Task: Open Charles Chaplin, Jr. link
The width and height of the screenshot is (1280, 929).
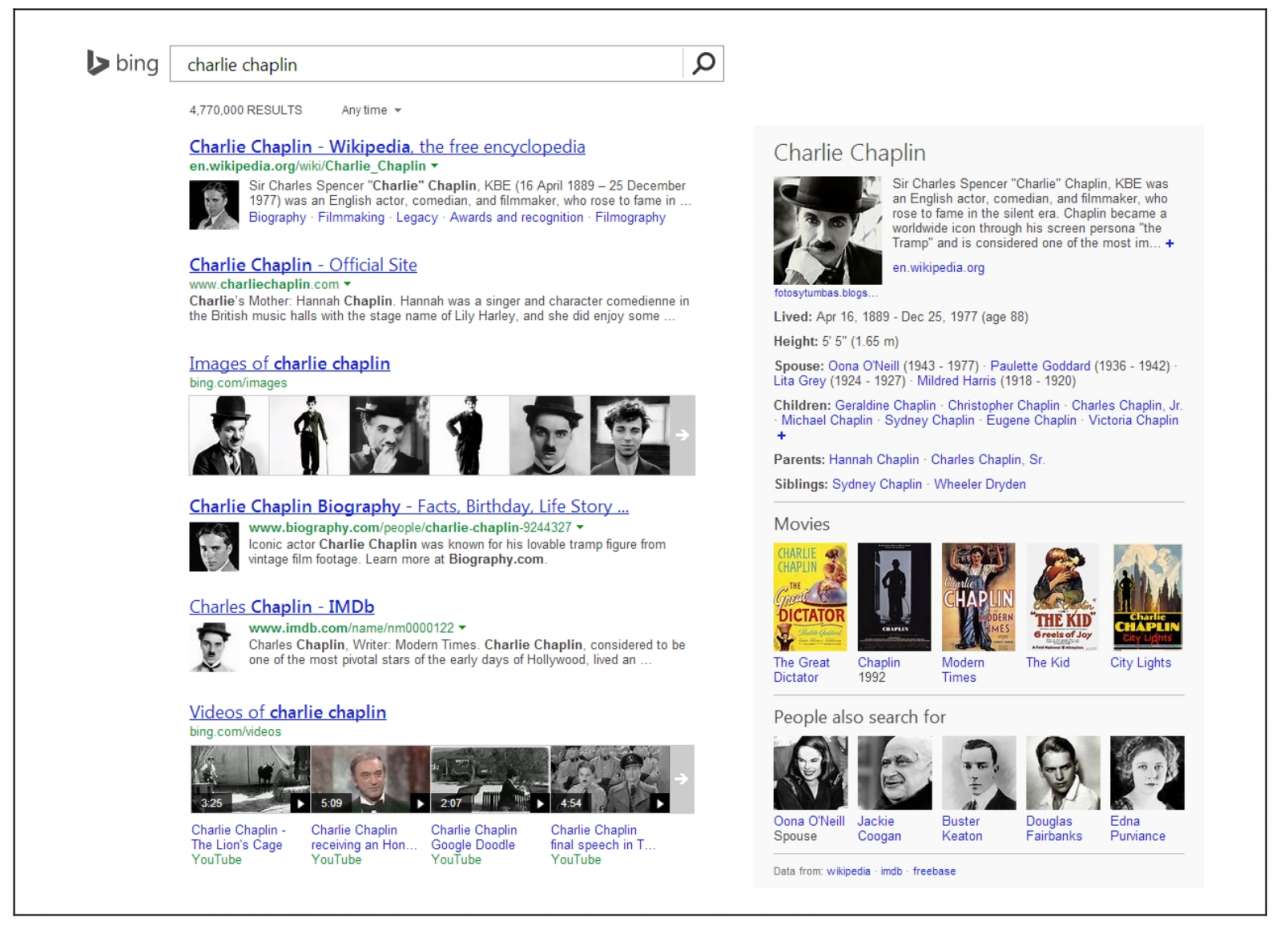Action: tap(1127, 405)
